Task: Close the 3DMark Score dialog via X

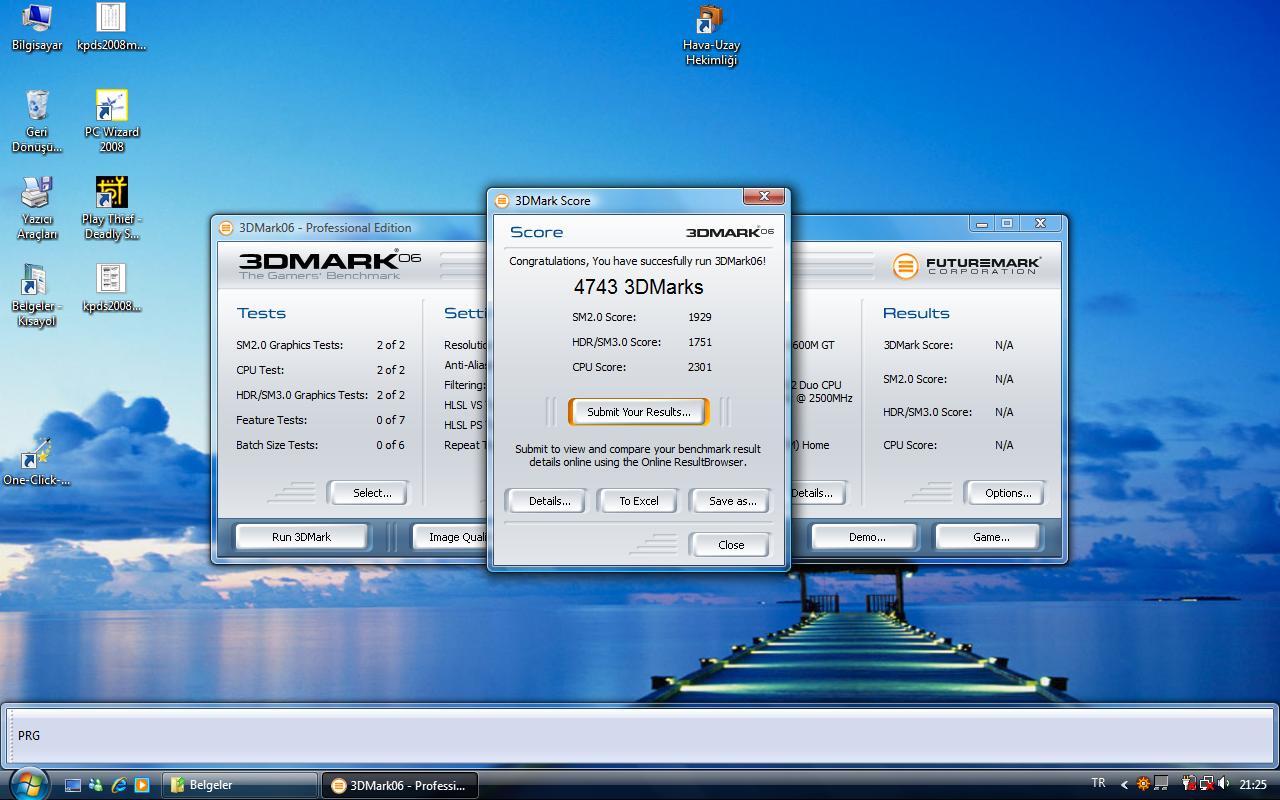Action: click(x=764, y=197)
